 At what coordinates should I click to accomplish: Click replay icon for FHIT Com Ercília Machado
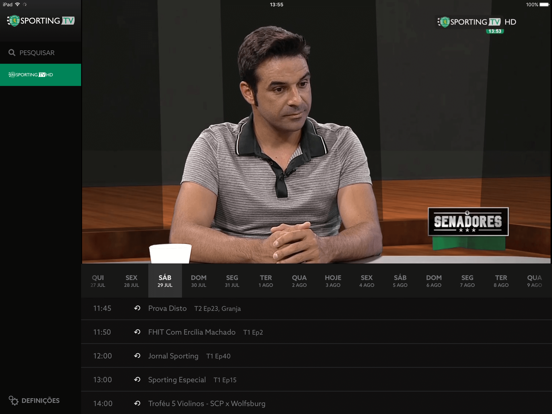tap(137, 332)
